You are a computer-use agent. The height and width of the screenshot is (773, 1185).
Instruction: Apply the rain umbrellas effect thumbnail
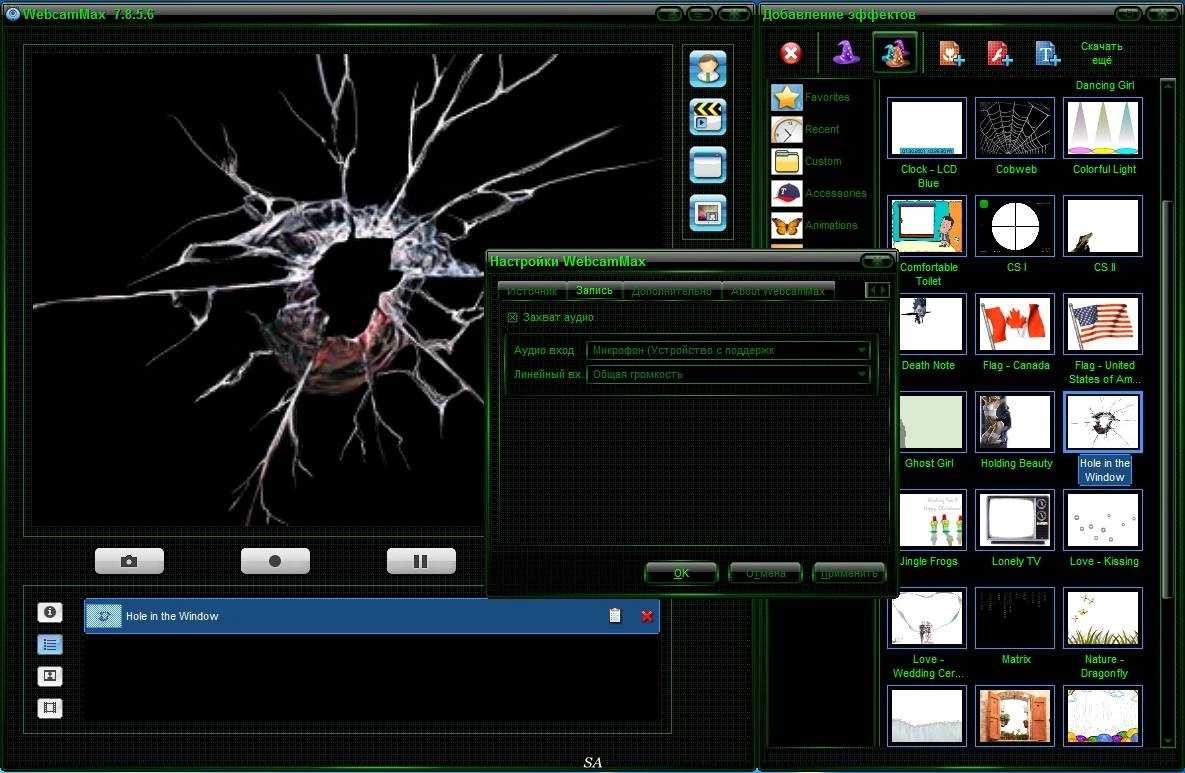coord(1103,716)
